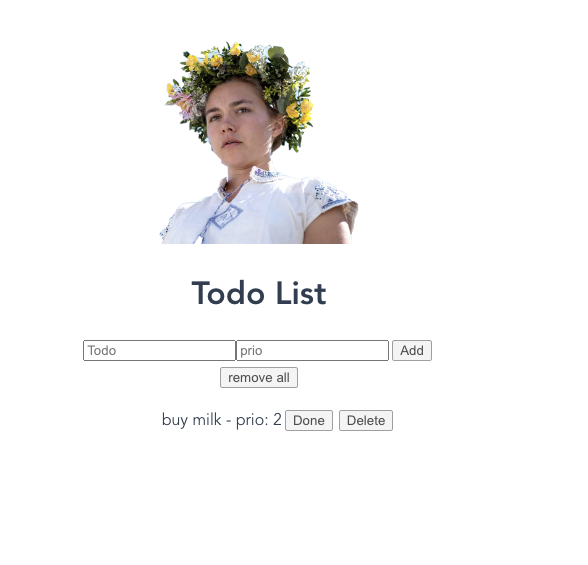Complete the milk task via Done
The image size is (588, 565).
[x=309, y=420]
